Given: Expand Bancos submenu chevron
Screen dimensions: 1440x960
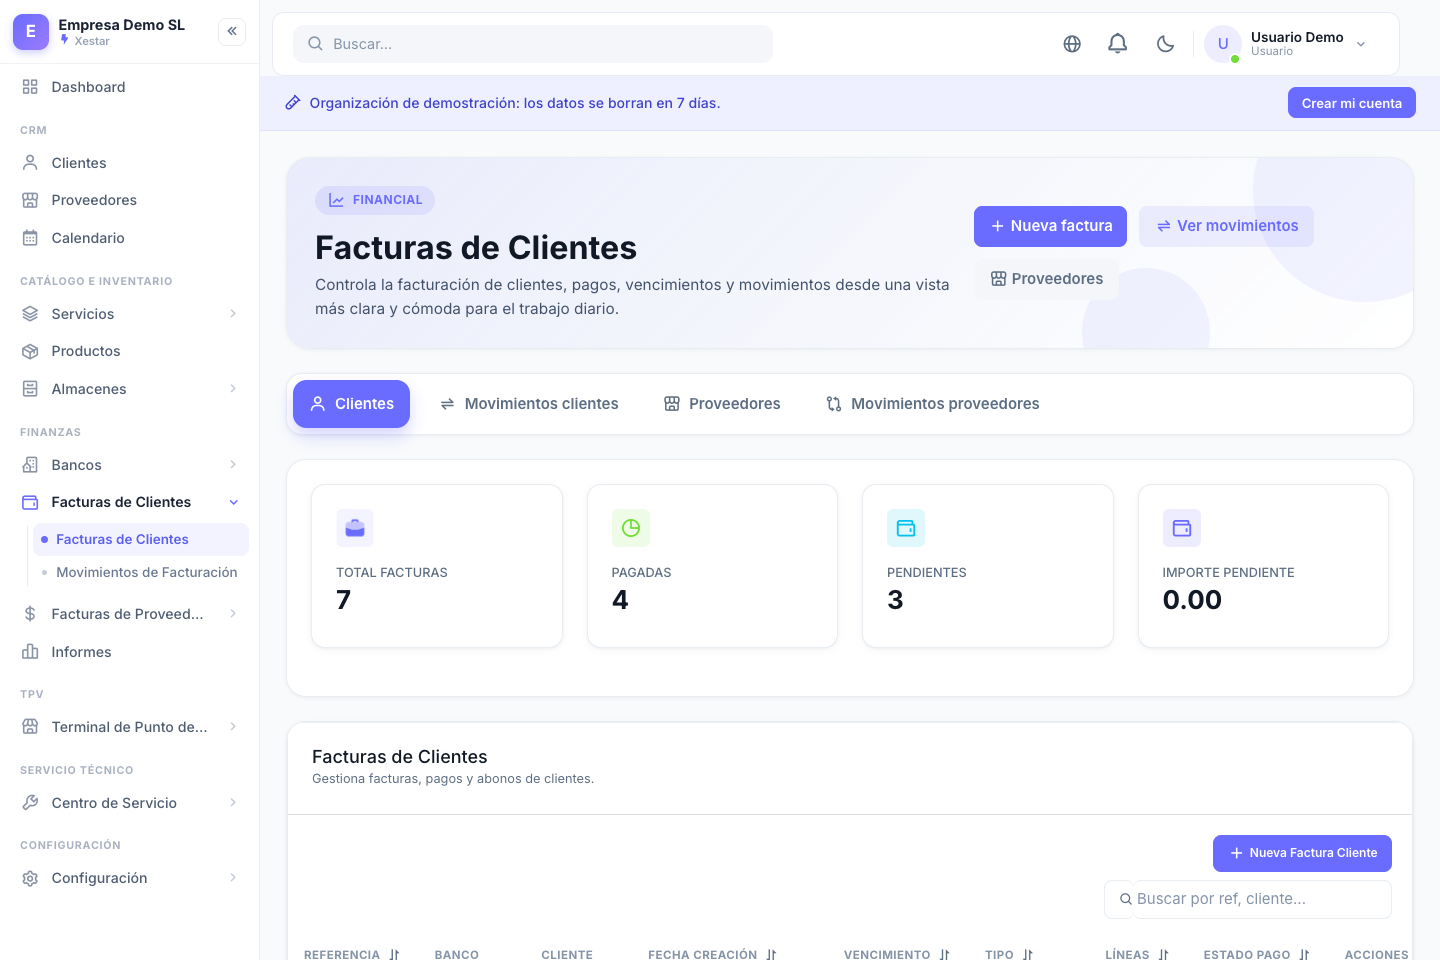Looking at the screenshot, I should point(233,465).
